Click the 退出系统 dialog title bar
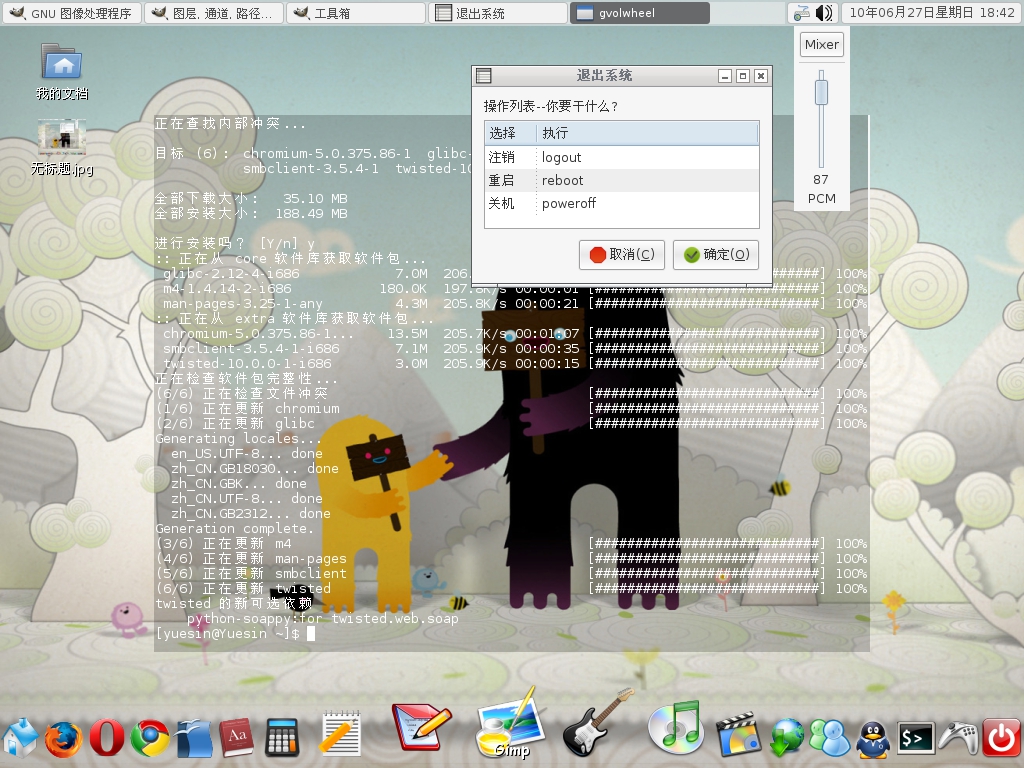 click(604, 76)
